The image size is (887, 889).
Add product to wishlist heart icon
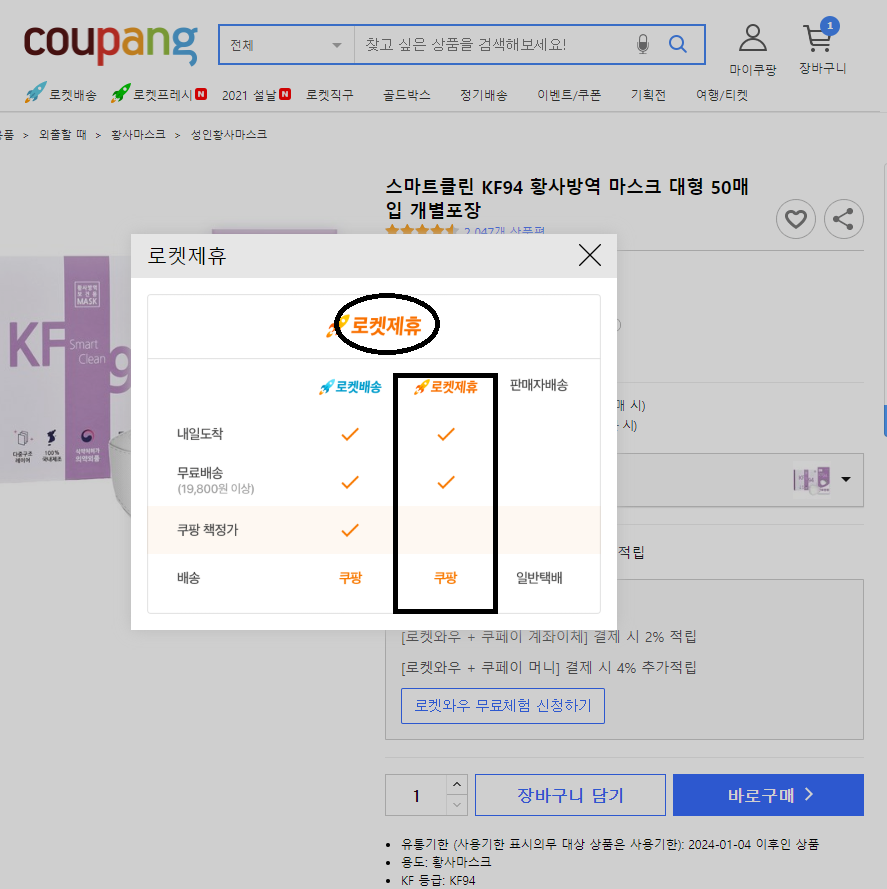pyautogui.click(x=796, y=219)
